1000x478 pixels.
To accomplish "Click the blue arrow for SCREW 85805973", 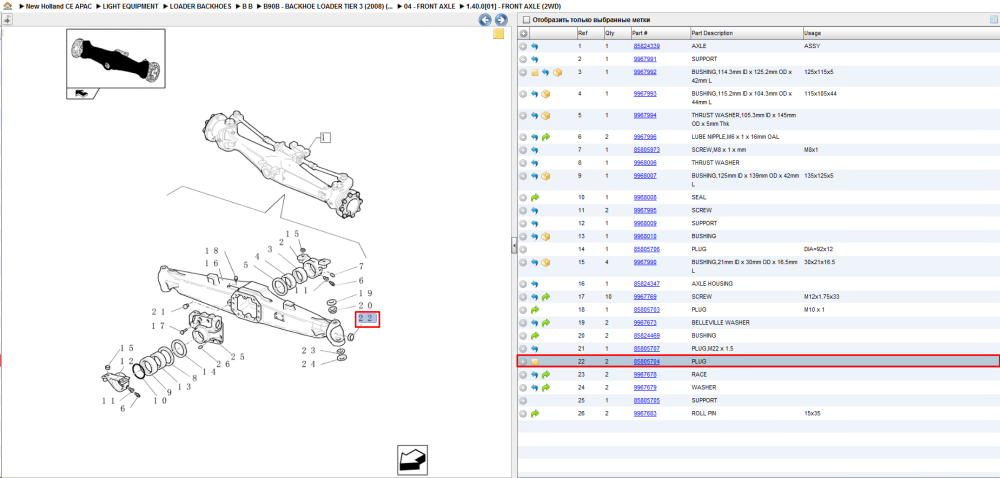I will pos(534,150).
